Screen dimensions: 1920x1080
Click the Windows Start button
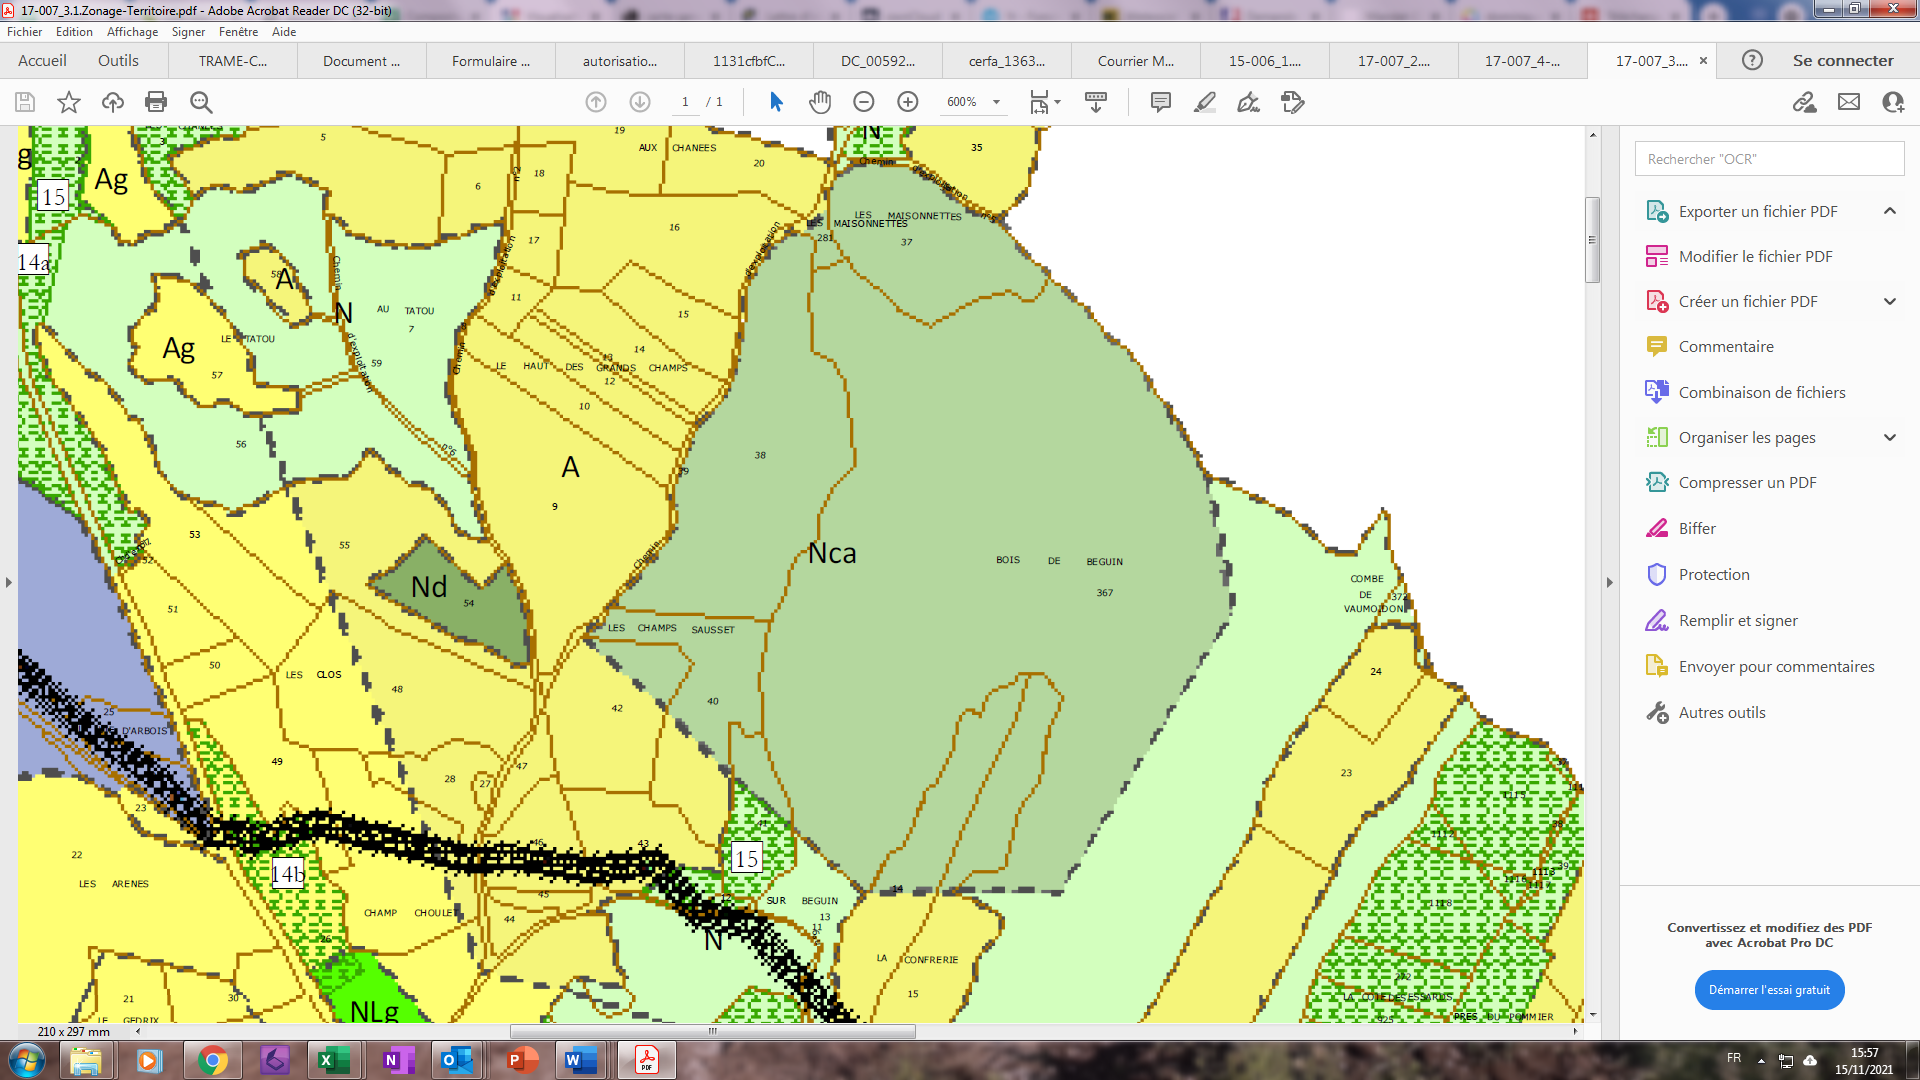click(26, 1060)
